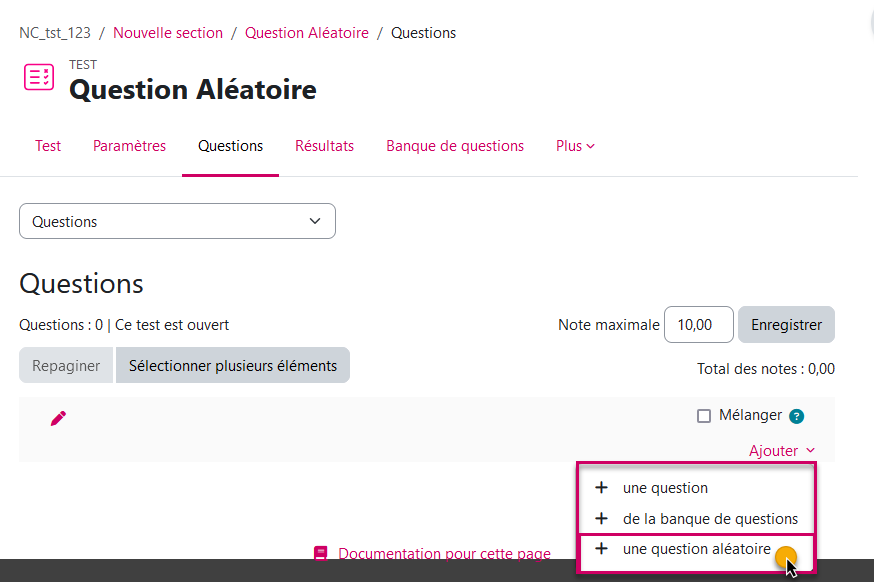Enable the Mélanger checkbox
874x582 pixels.
[x=705, y=415]
